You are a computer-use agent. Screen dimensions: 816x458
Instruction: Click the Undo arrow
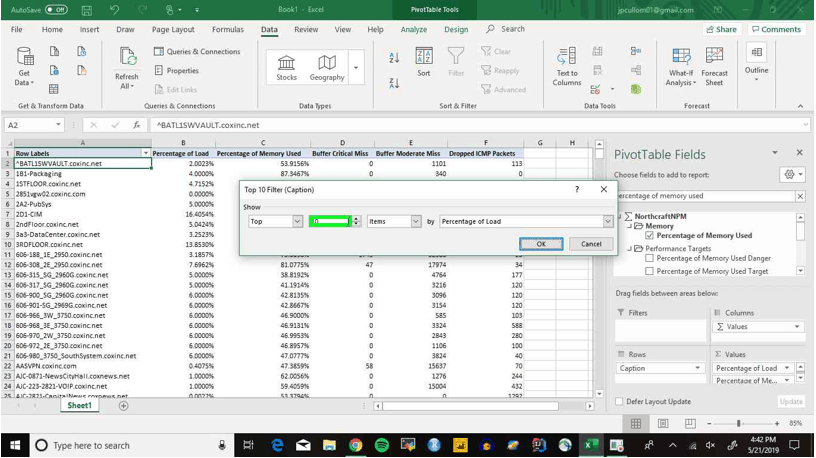(114, 10)
